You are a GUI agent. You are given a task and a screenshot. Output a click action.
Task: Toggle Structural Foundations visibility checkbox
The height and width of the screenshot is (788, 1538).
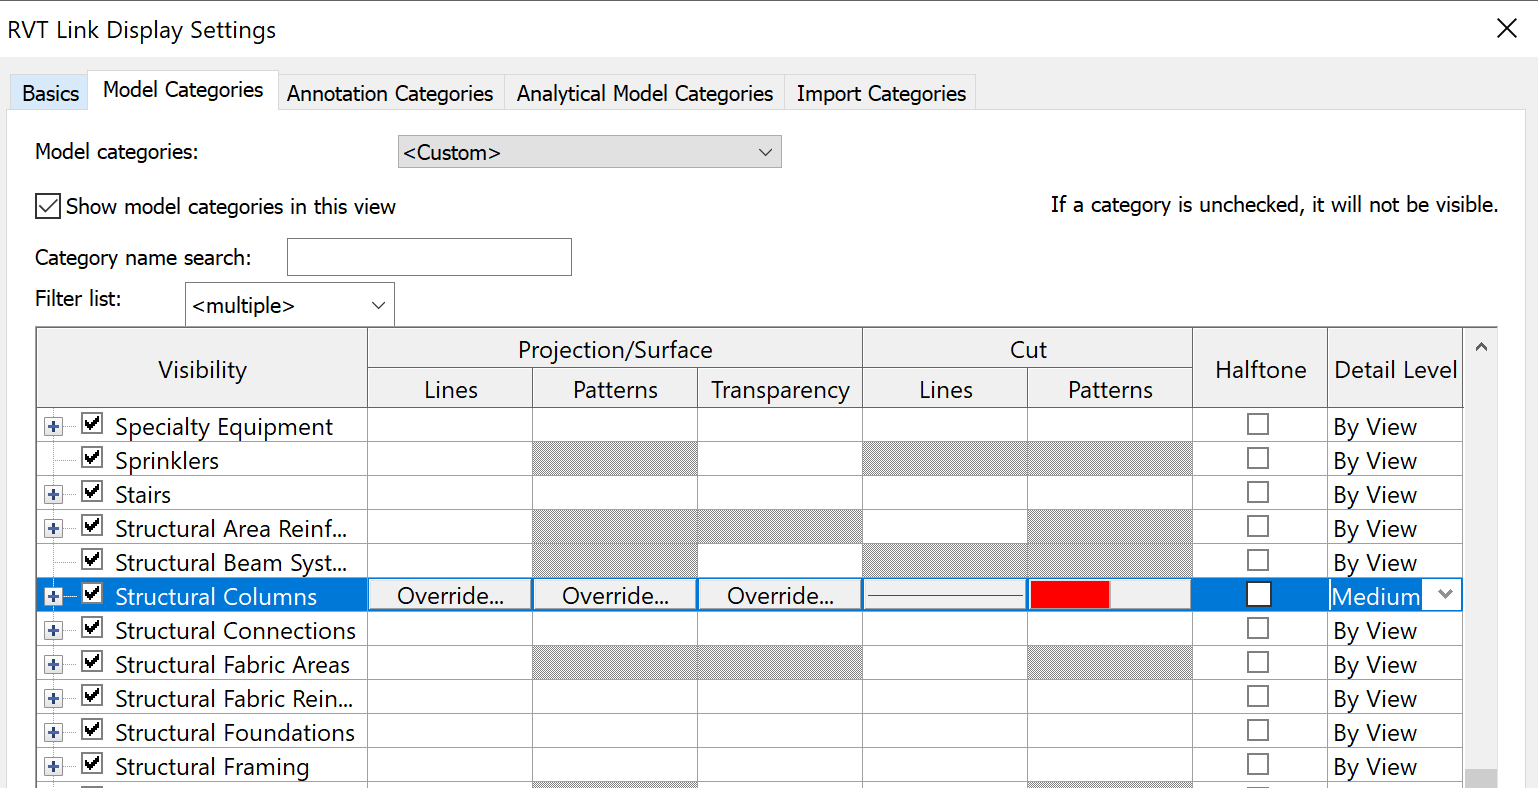pyautogui.click(x=92, y=730)
